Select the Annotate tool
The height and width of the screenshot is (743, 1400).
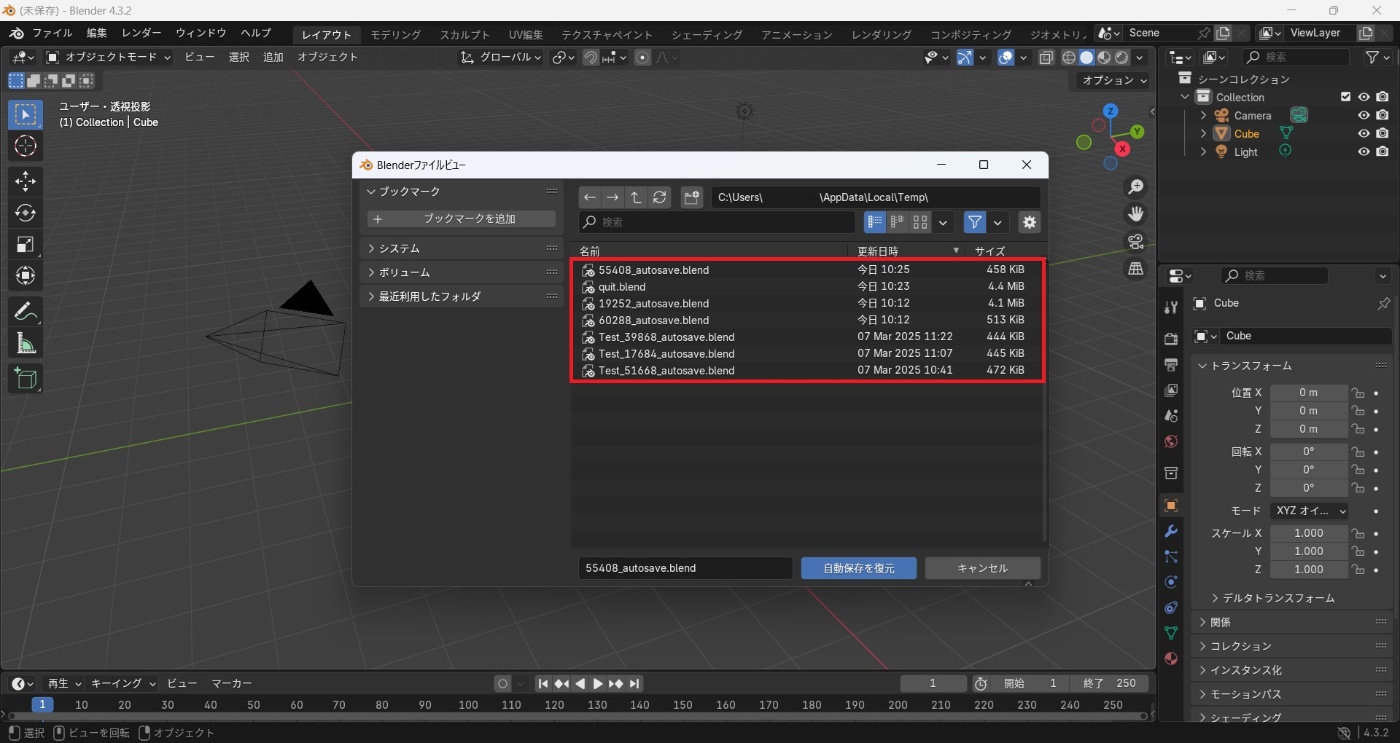click(x=26, y=312)
